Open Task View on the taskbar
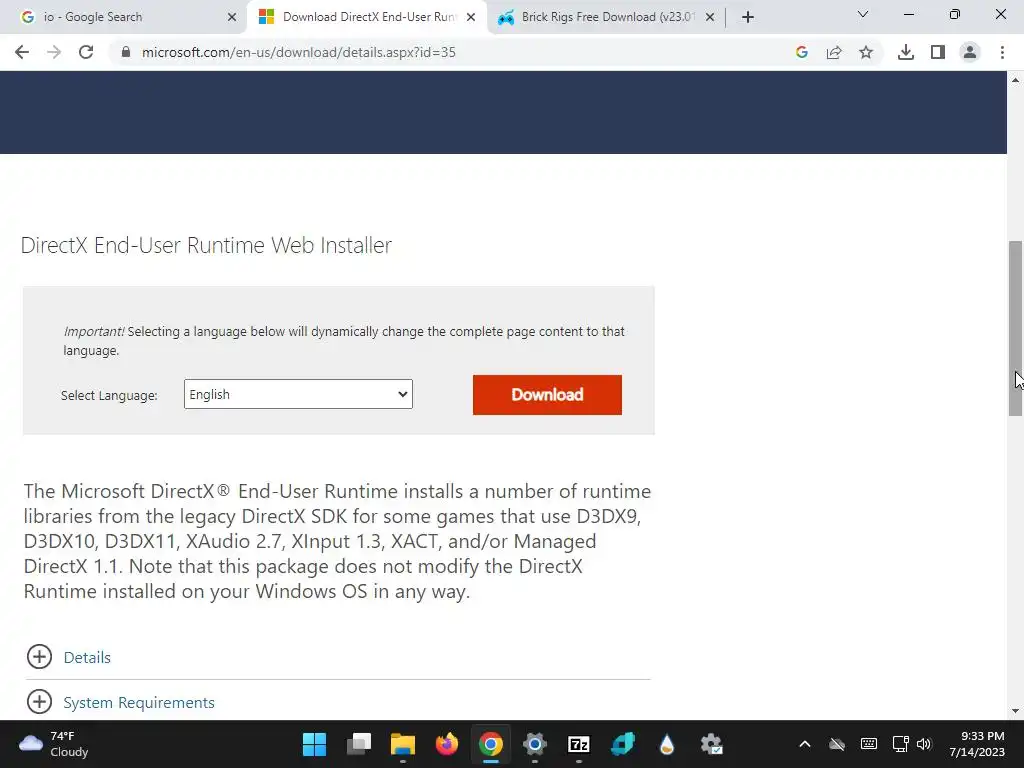The height and width of the screenshot is (768, 1024). (359, 744)
